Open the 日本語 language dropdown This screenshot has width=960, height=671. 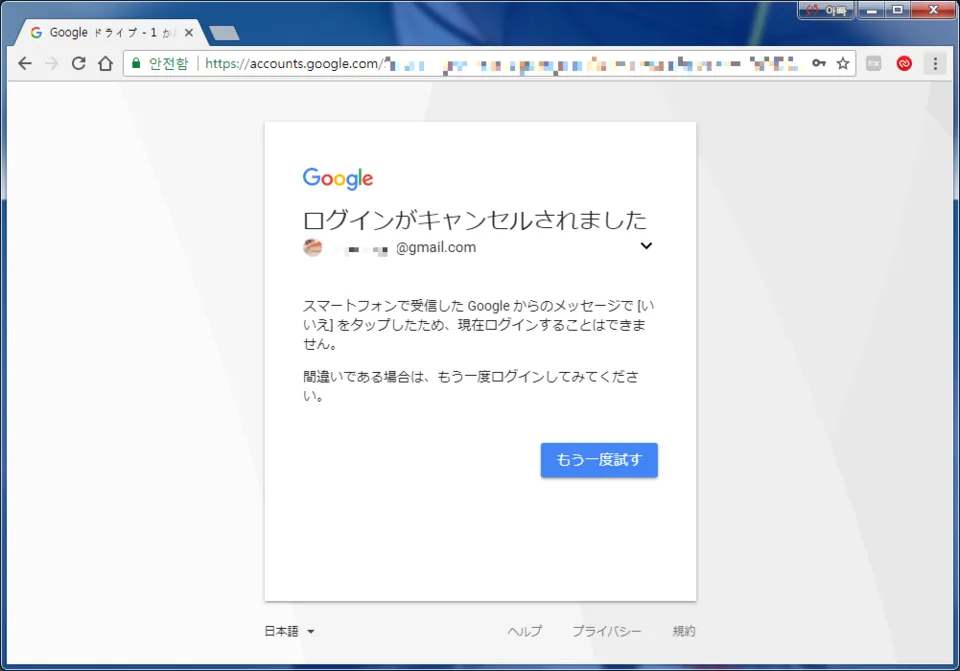click(289, 631)
